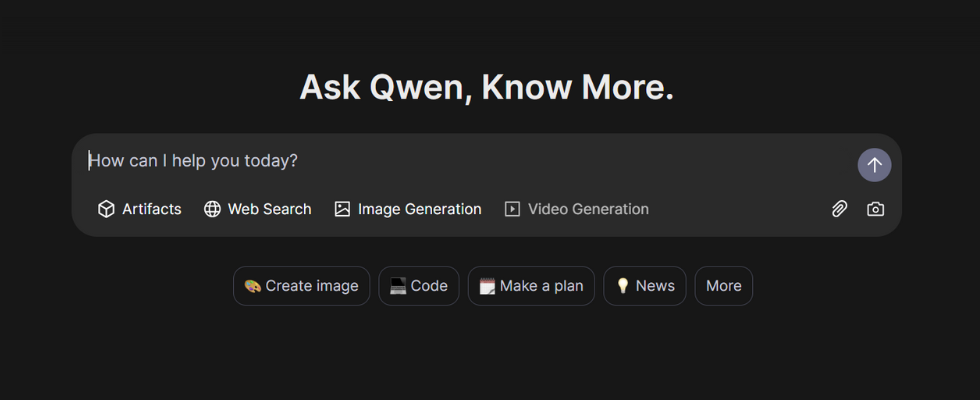The image size is (980, 400).
Task: Click the camera icon in the prompt box
Action: (875, 209)
